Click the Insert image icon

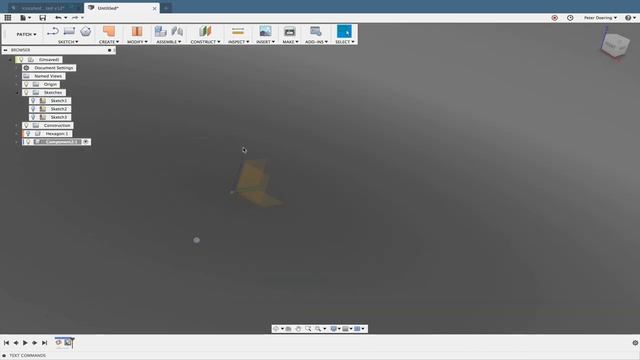[x=265, y=31]
